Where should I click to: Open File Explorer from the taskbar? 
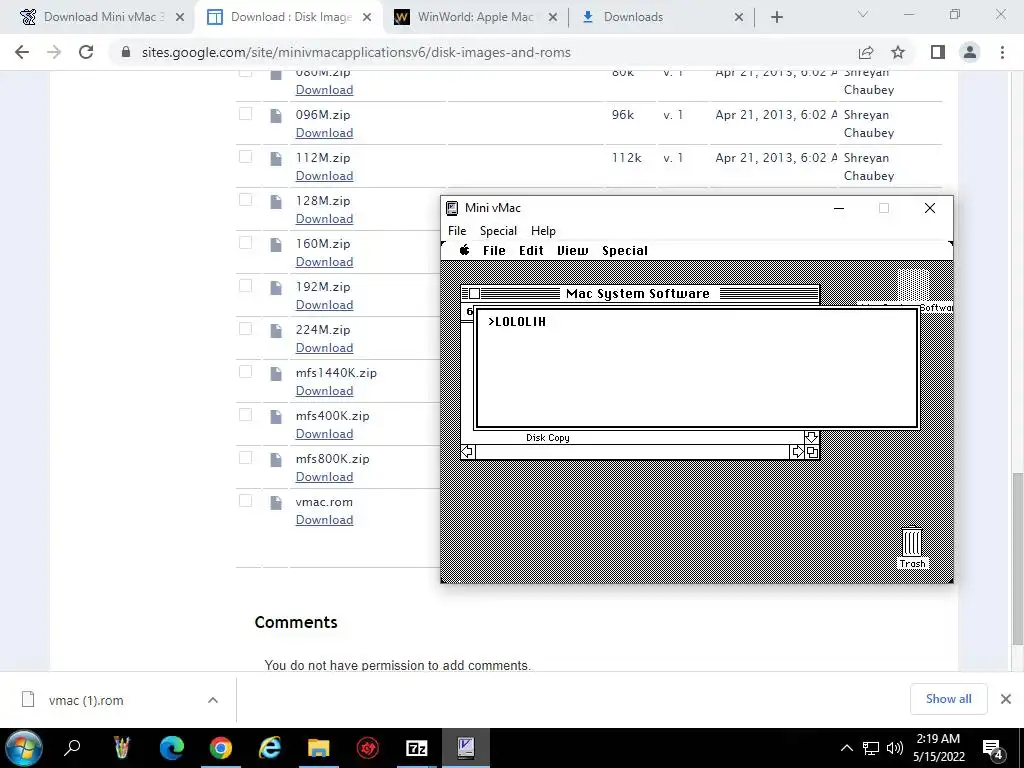pyautogui.click(x=319, y=748)
